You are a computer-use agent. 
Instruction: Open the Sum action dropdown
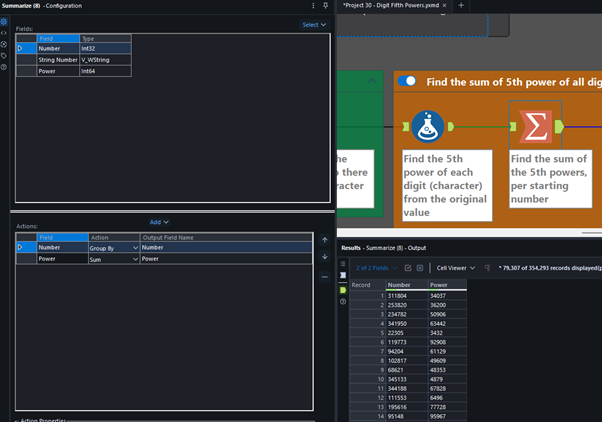tap(134, 258)
